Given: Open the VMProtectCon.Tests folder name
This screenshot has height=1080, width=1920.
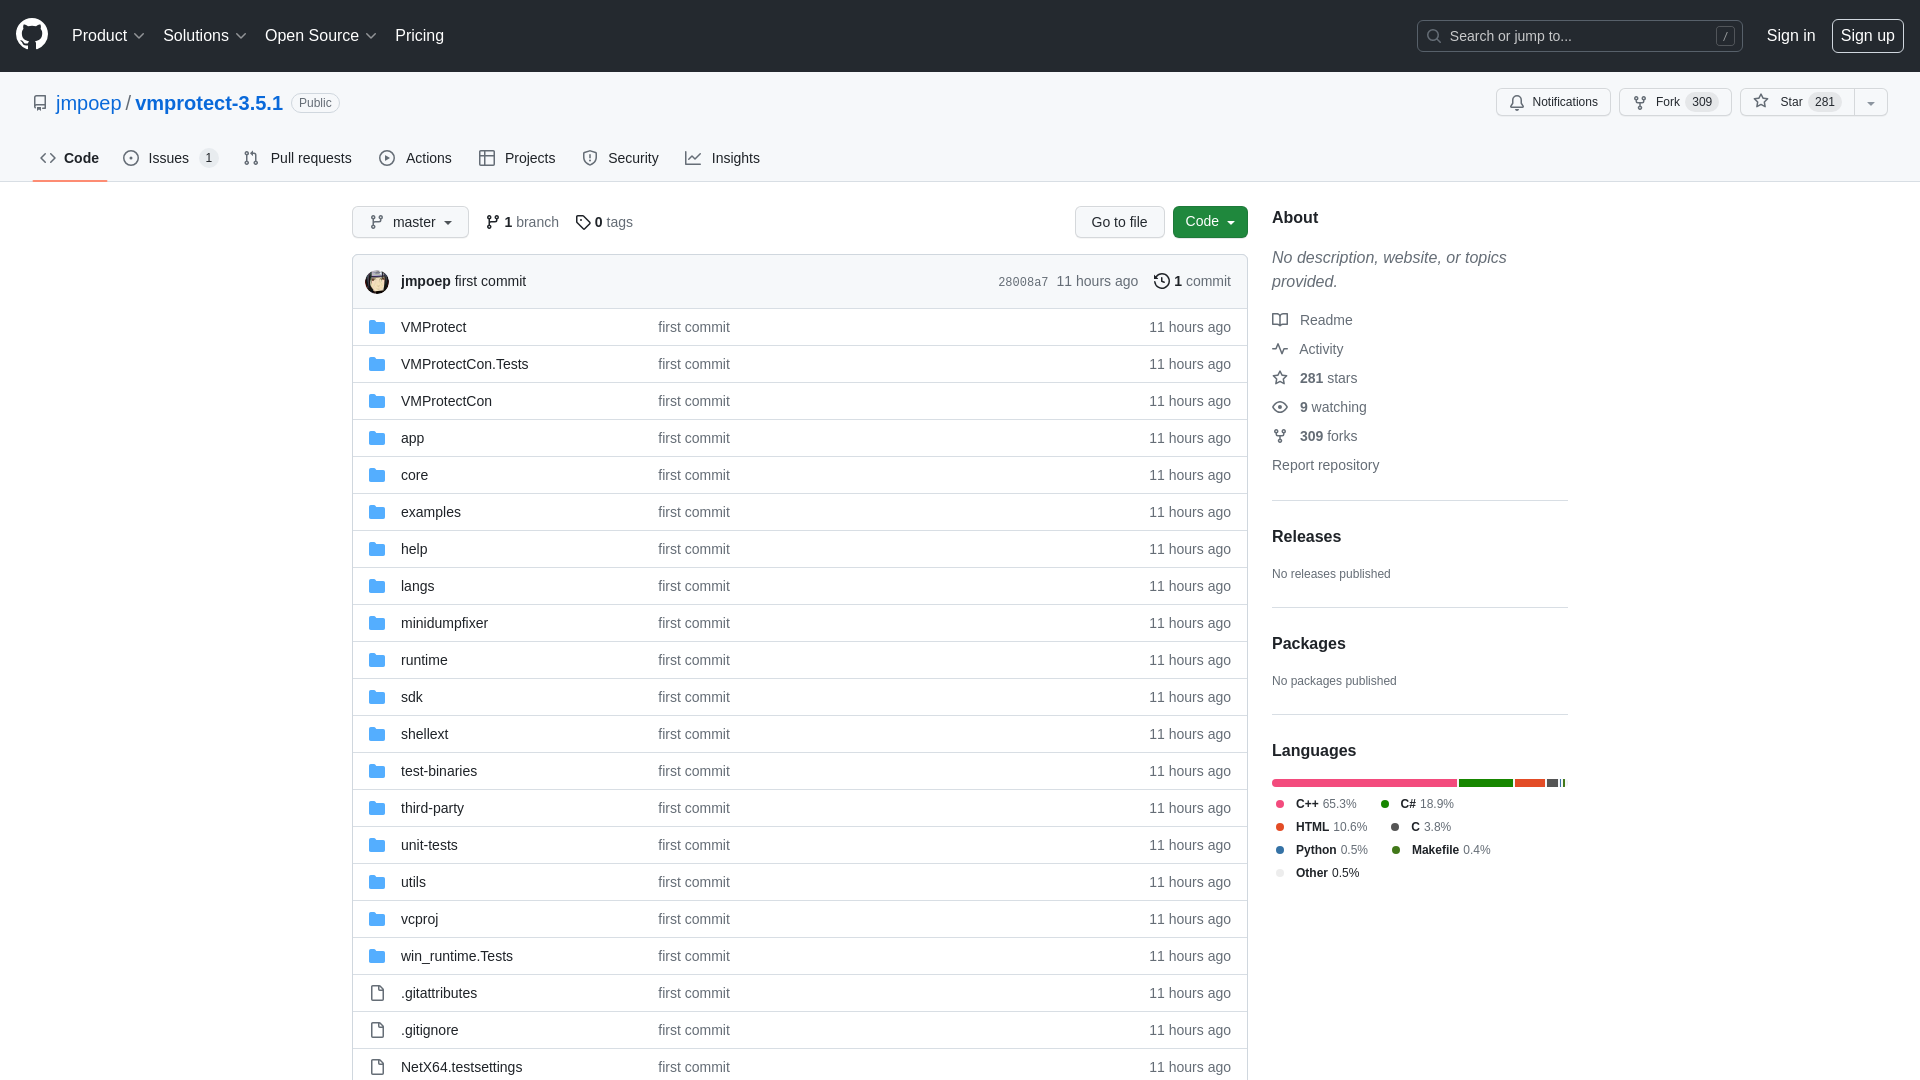Looking at the screenshot, I should tap(464, 364).
